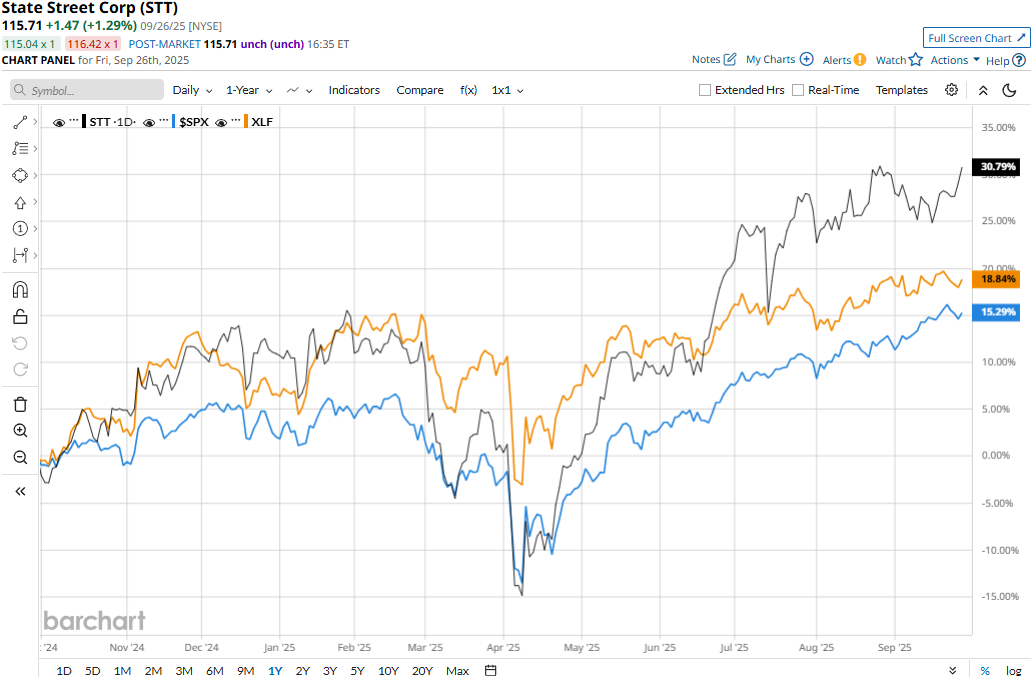The image size is (1031, 677).
Task: Open the numbered annotation tool
Action: (20, 229)
